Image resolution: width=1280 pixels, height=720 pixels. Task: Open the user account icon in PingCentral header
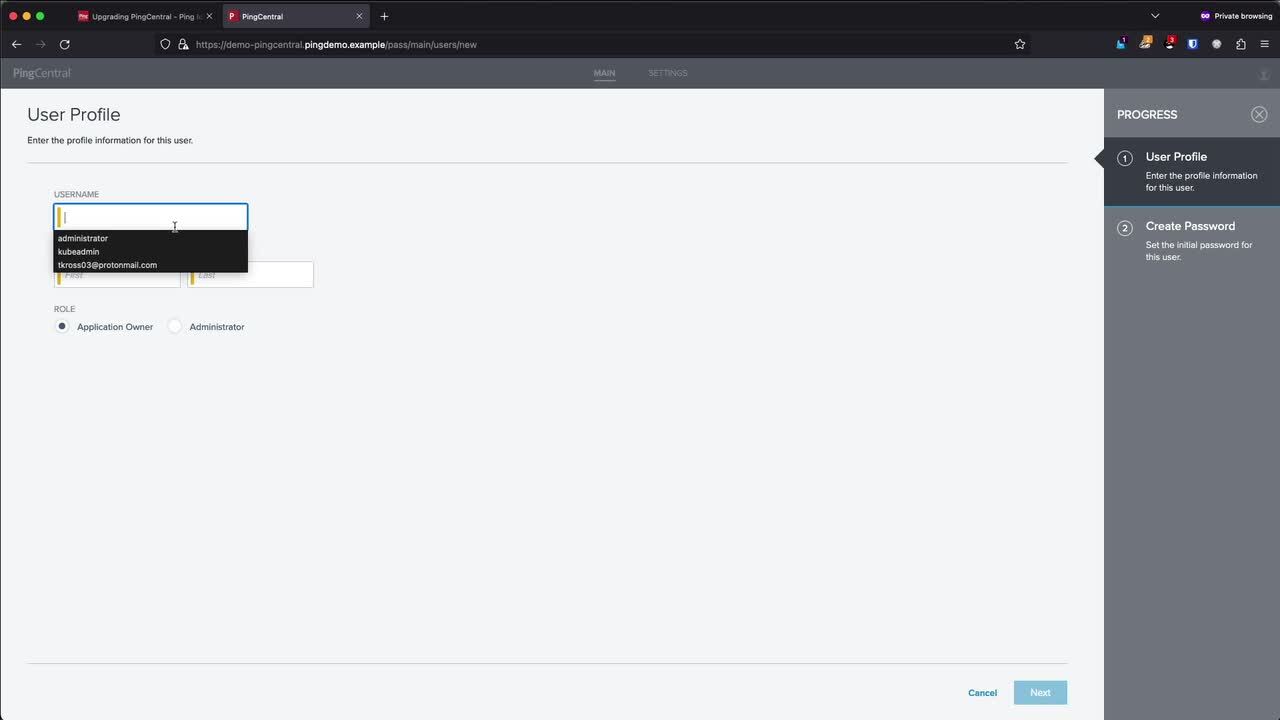(x=1264, y=75)
